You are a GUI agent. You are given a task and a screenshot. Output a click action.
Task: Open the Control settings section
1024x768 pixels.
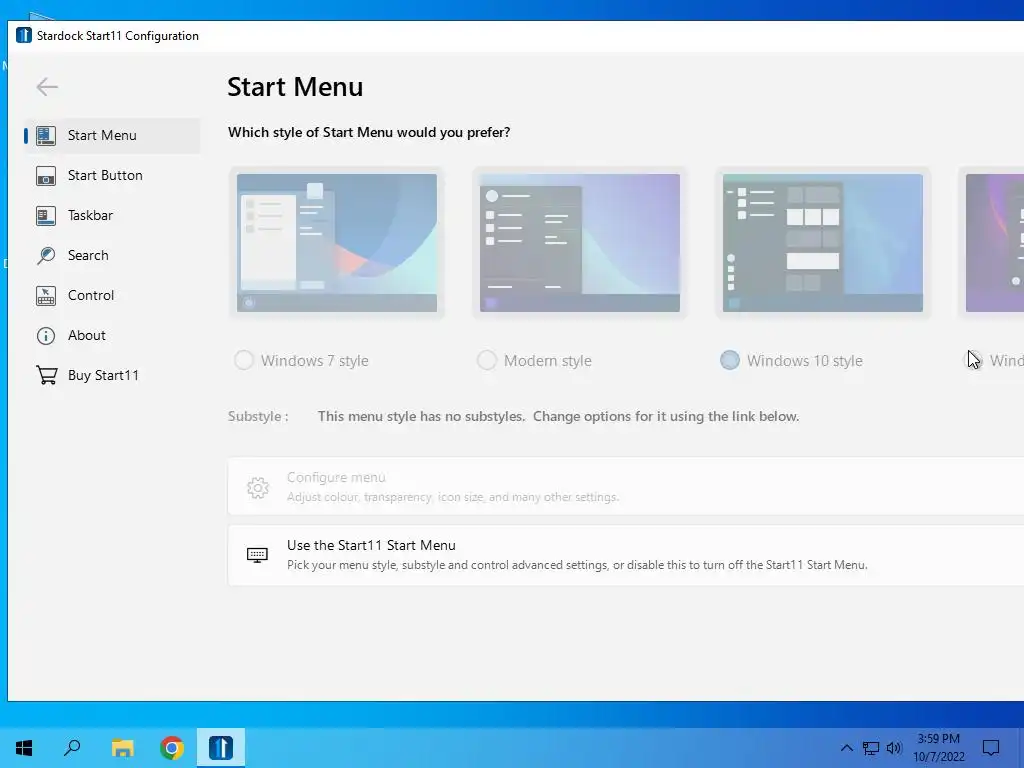(x=112, y=295)
